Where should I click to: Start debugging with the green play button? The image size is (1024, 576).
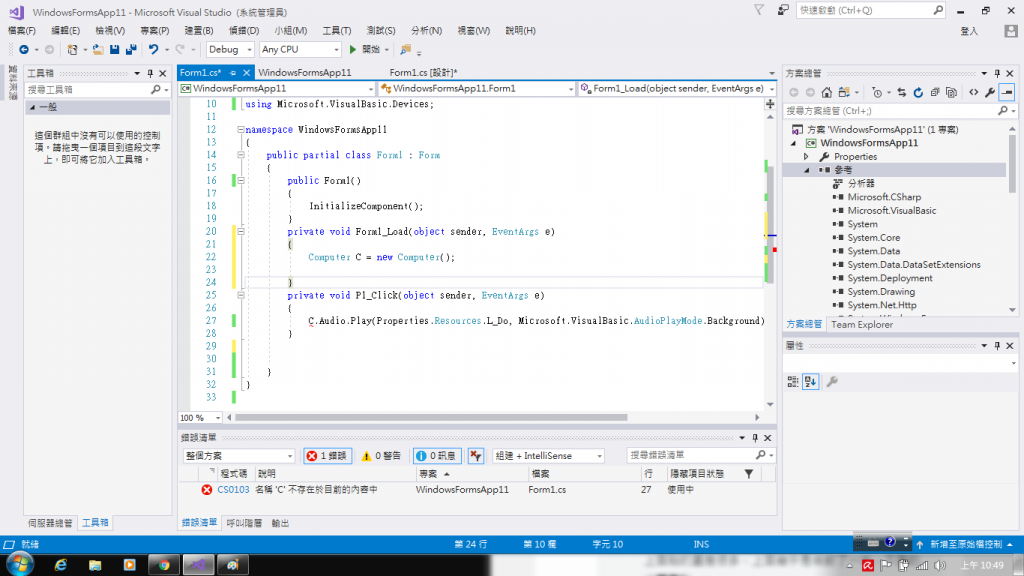353,50
